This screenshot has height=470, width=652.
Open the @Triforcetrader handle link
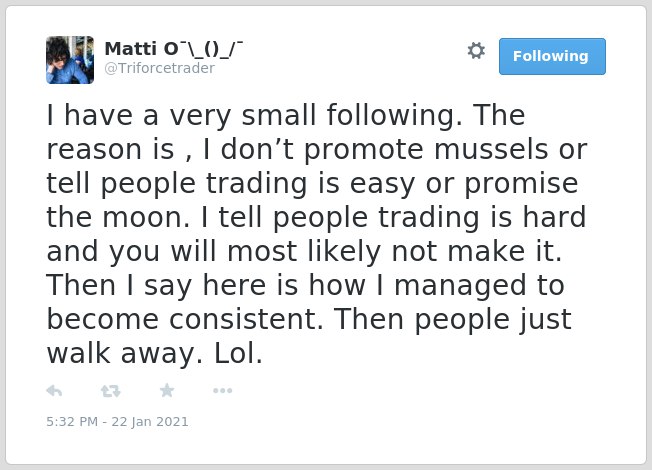point(160,68)
